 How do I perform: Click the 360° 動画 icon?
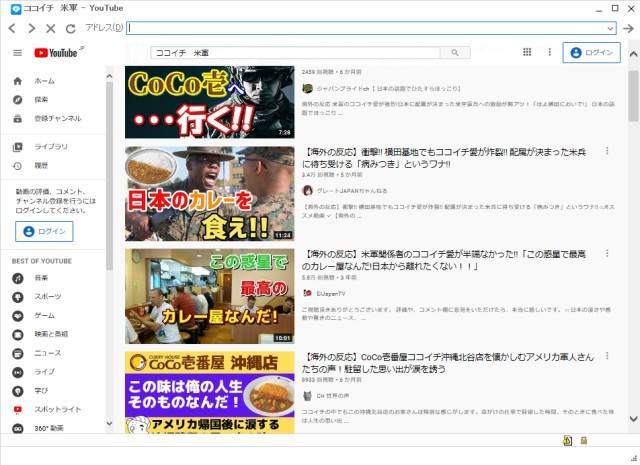(18, 428)
